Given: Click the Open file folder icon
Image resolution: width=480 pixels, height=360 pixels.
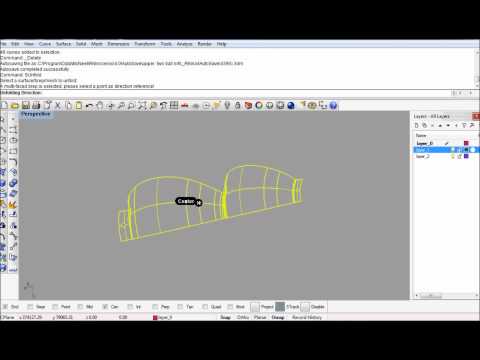Looking at the screenshot, I should [x=15, y=106].
